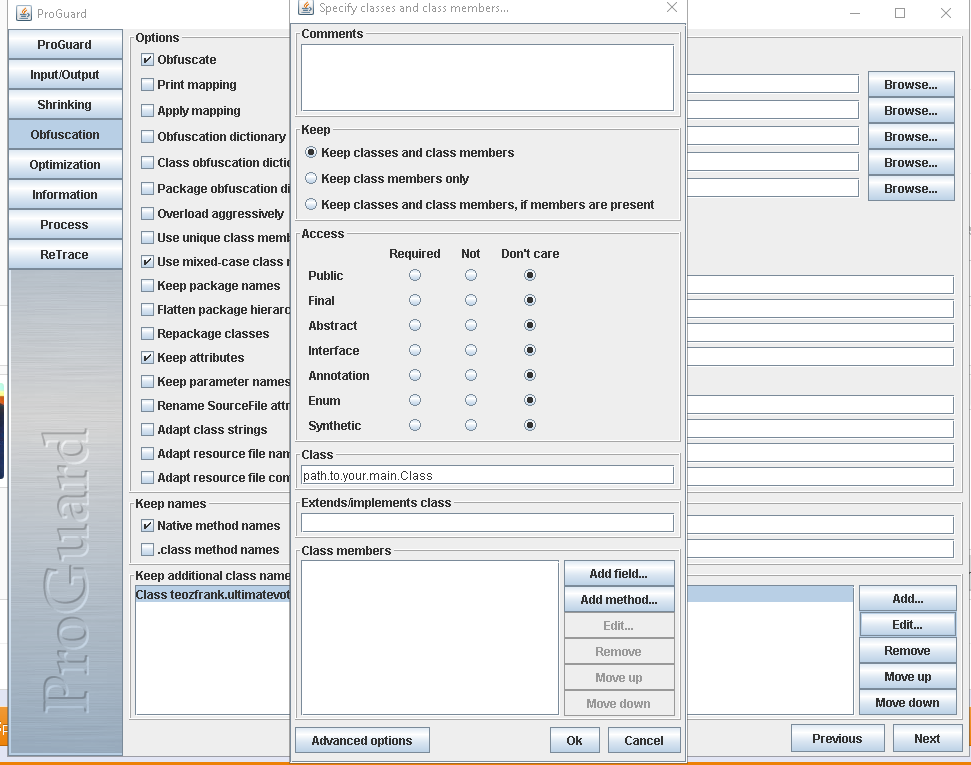This screenshot has height=765, width=971.
Task: Click the Class members list area
Action: pos(430,637)
